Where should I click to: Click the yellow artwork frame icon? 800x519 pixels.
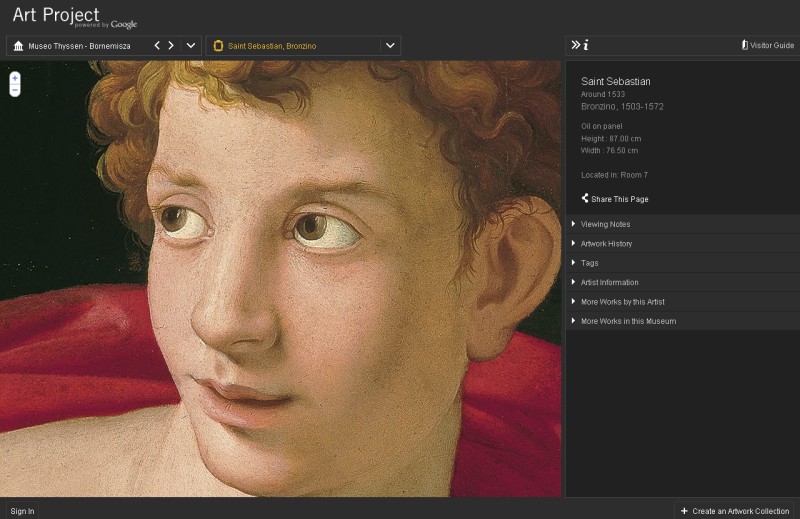219,46
